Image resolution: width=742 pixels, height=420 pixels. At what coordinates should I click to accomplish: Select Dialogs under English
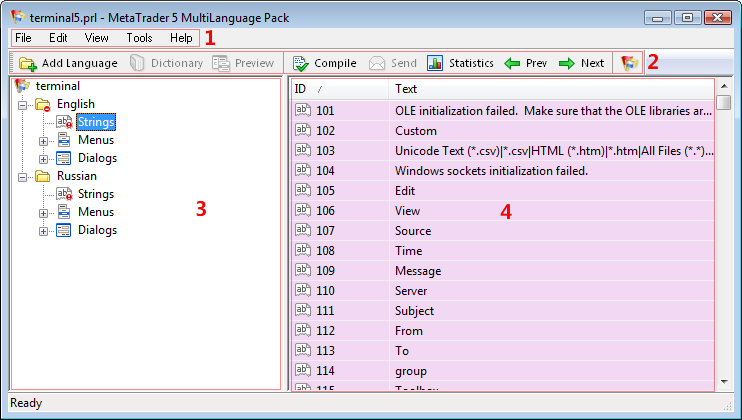(x=97, y=158)
